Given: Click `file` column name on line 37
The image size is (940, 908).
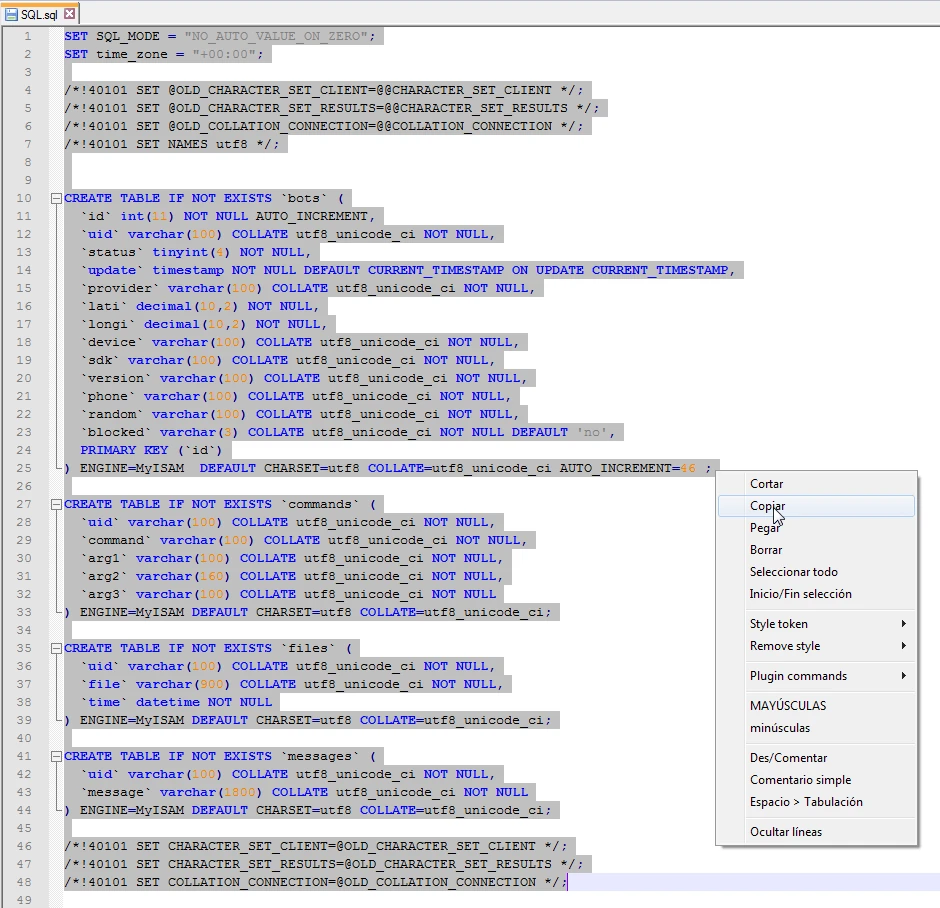Looking at the screenshot, I should coord(104,684).
